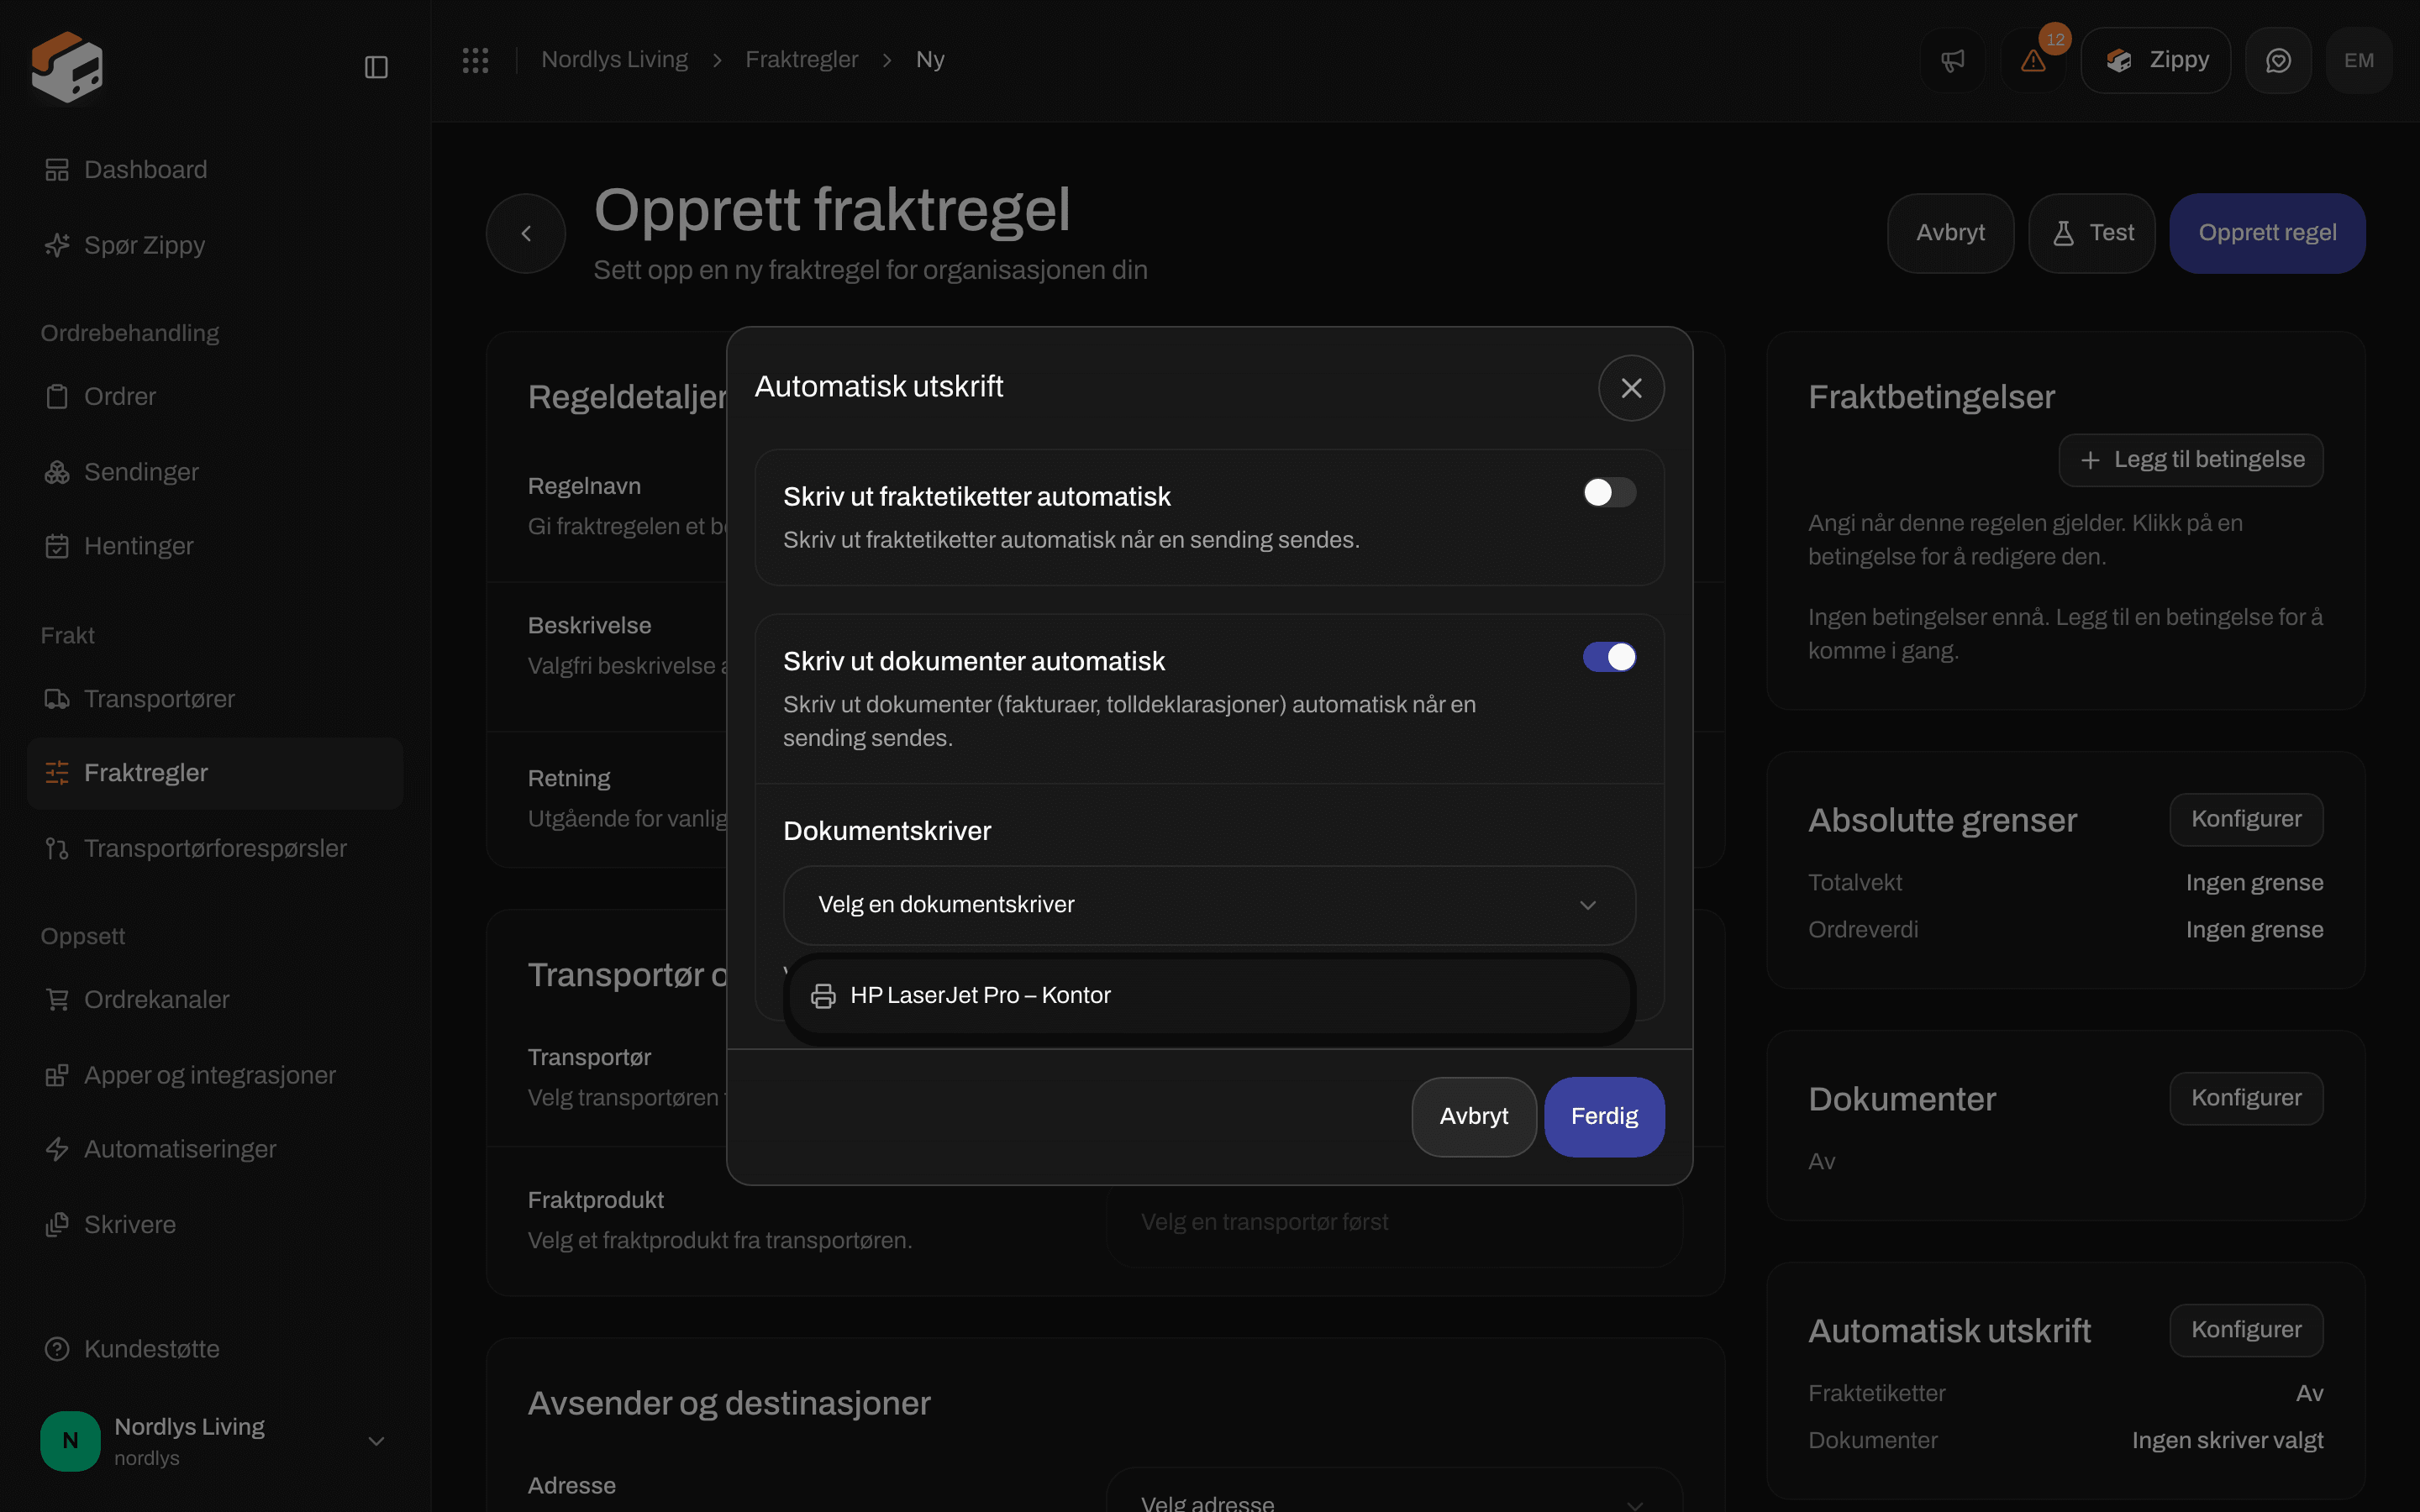Open Ordrer in sidebar
Viewport: 2420px width, 1512px height.
[x=215, y=397]
